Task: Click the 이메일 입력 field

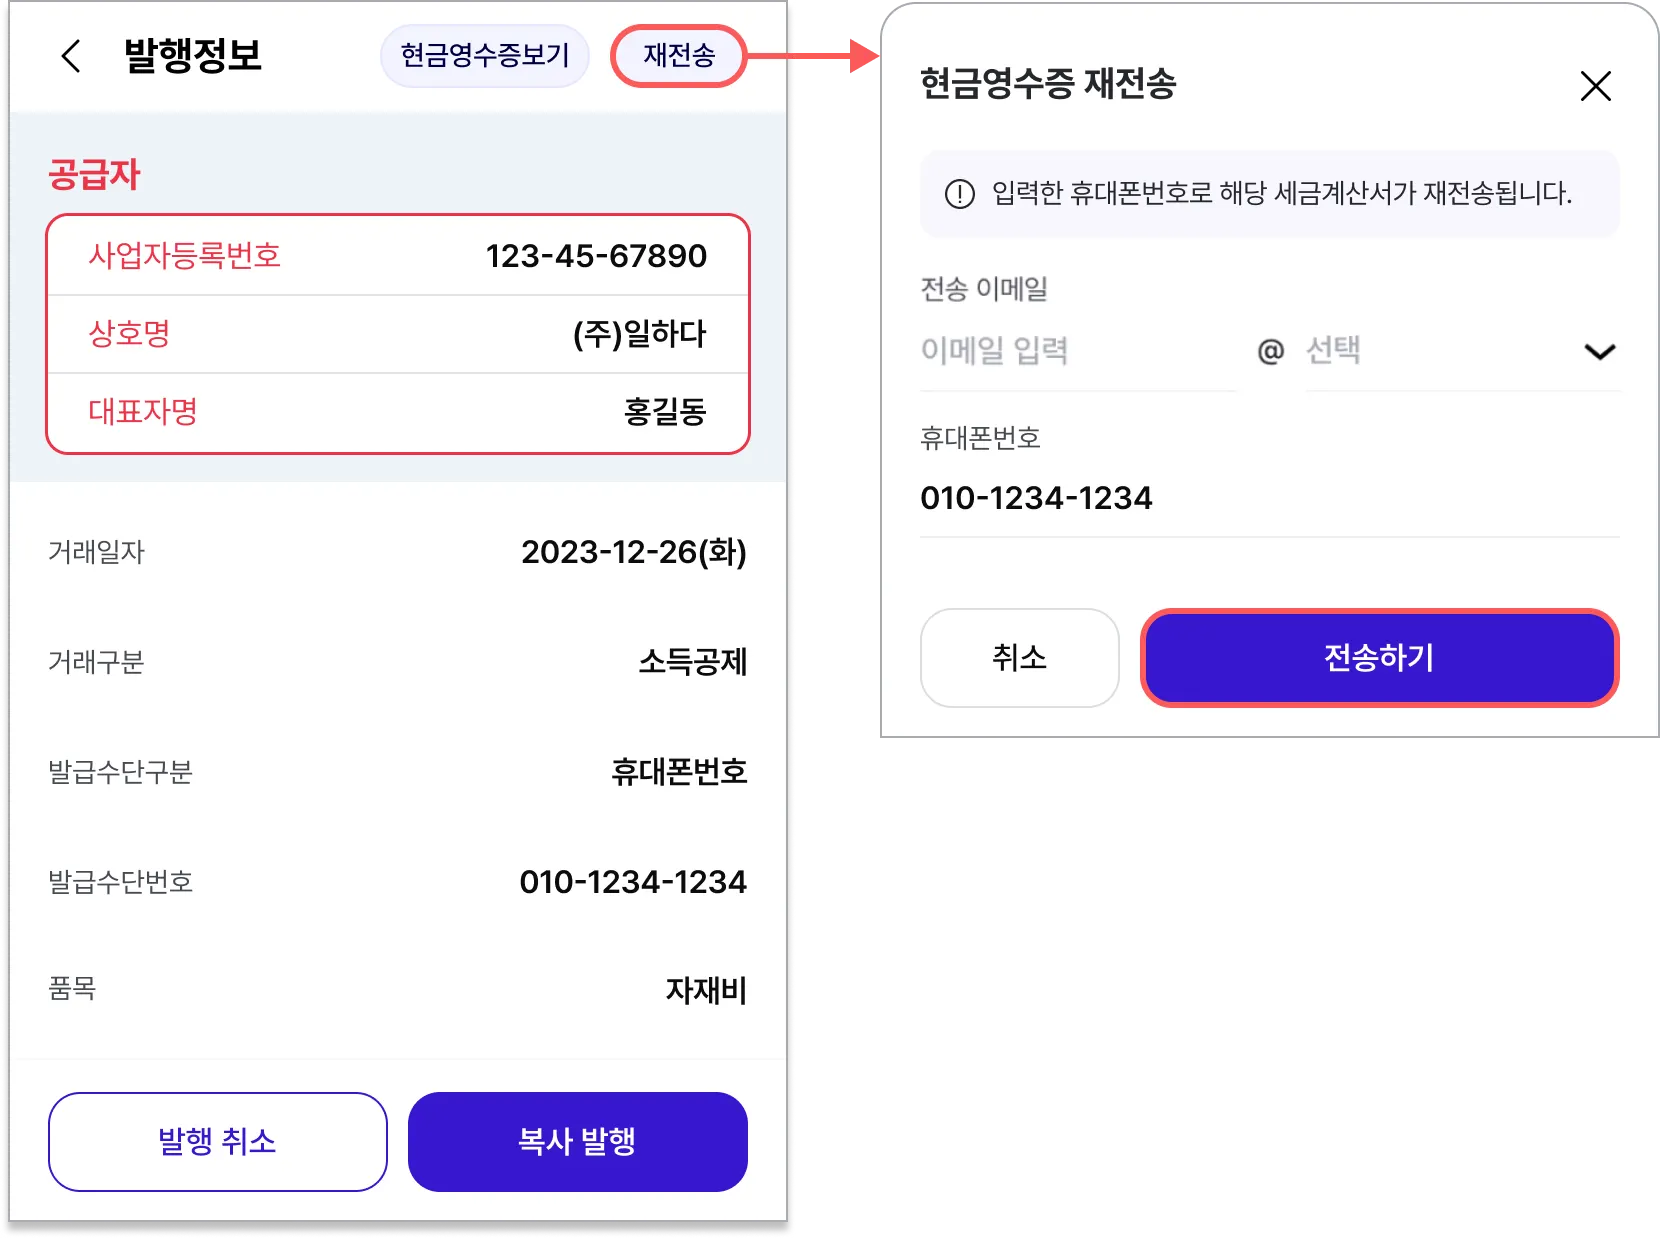Action: 1075,351
